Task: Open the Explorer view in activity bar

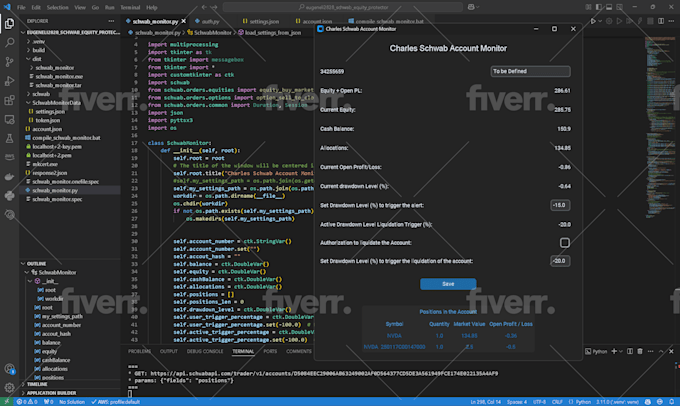Action: pyautogui.click(x=9, y=23)
